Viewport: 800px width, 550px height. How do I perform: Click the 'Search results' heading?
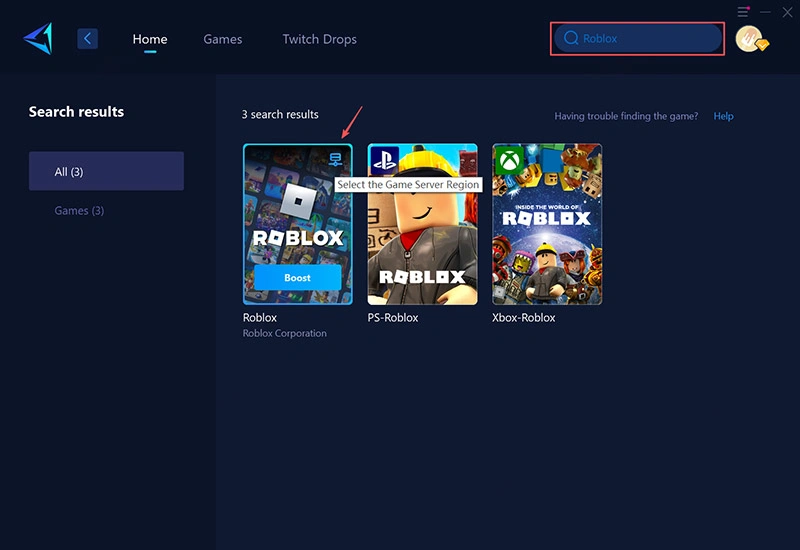[x=76, y=112]
